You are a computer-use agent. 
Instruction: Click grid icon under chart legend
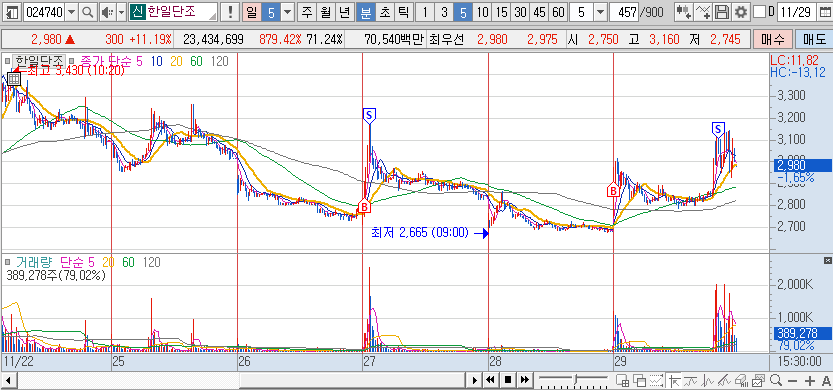coord(14,79)
